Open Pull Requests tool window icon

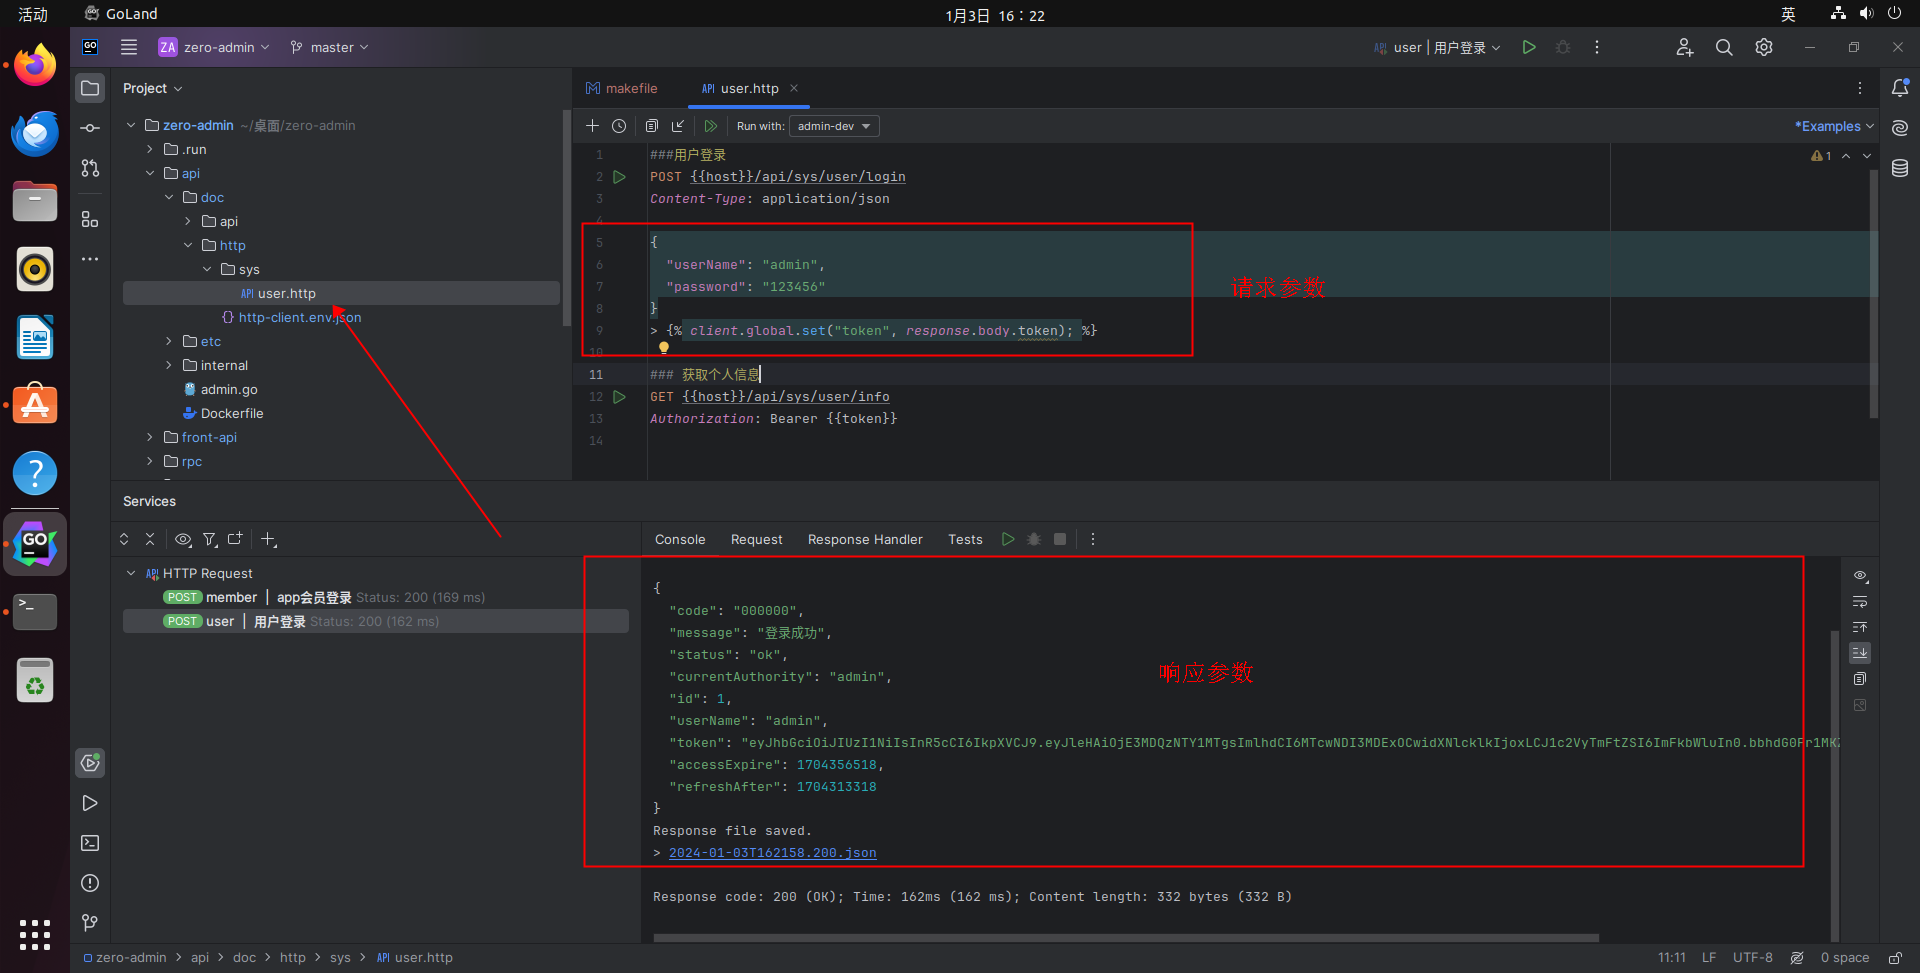point(90,168)
